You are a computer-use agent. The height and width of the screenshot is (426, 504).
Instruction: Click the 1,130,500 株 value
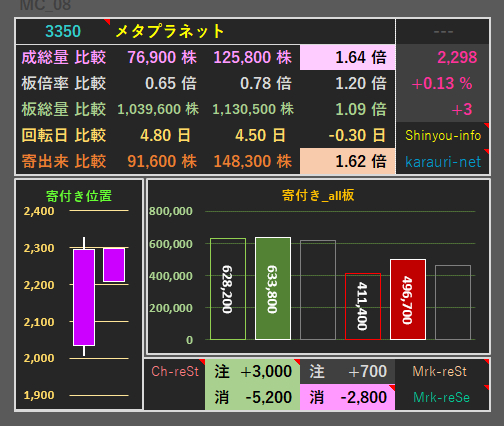(253, 109)
